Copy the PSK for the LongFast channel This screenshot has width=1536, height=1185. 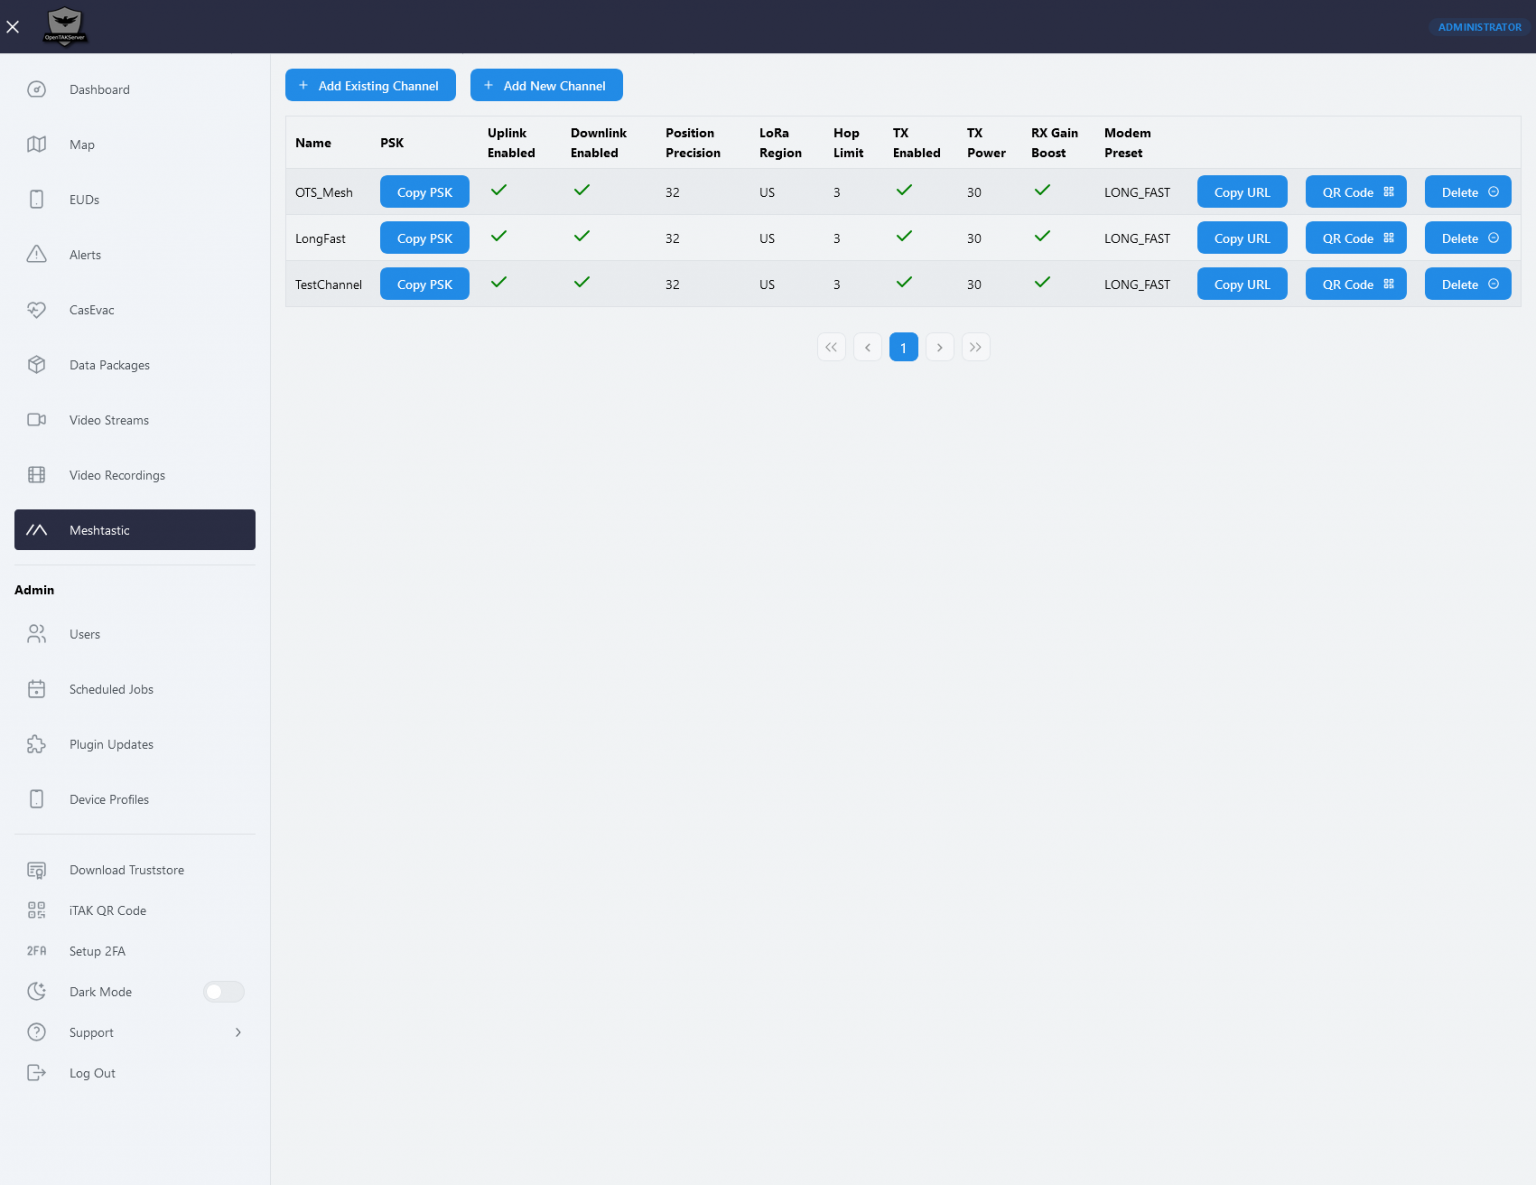pos(424,238)
